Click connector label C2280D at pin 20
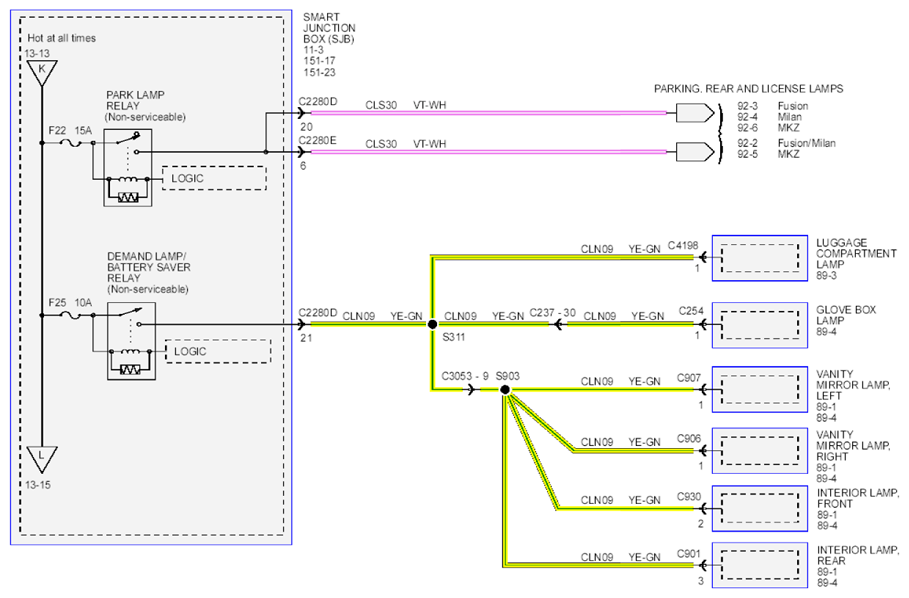 [318, 101]
